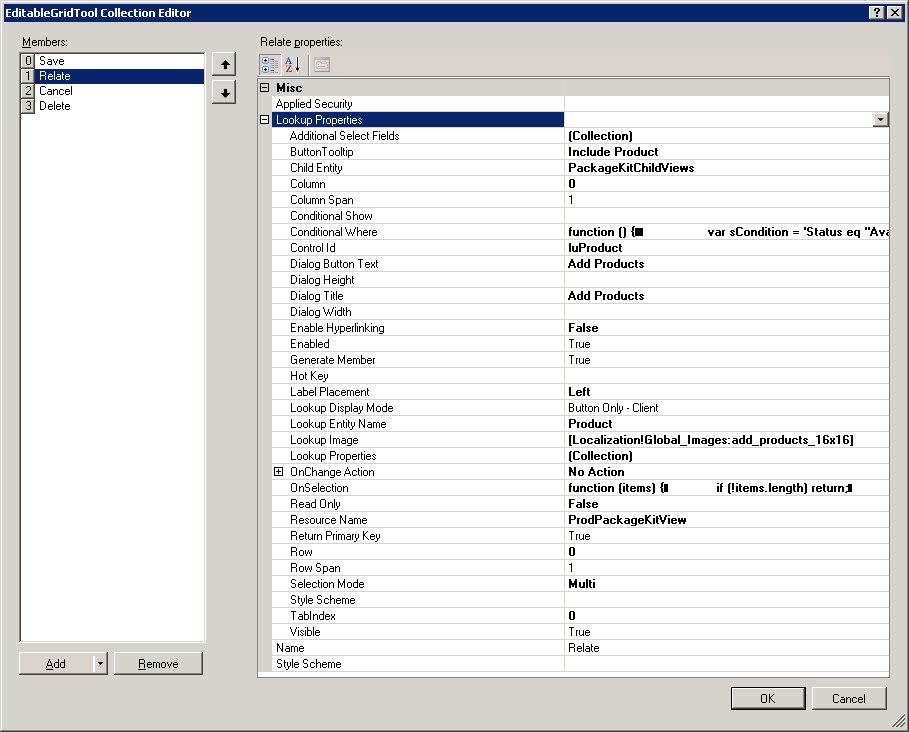Select the TabIndex property
This screenshot has width=909, height=732.
point(312,616)
